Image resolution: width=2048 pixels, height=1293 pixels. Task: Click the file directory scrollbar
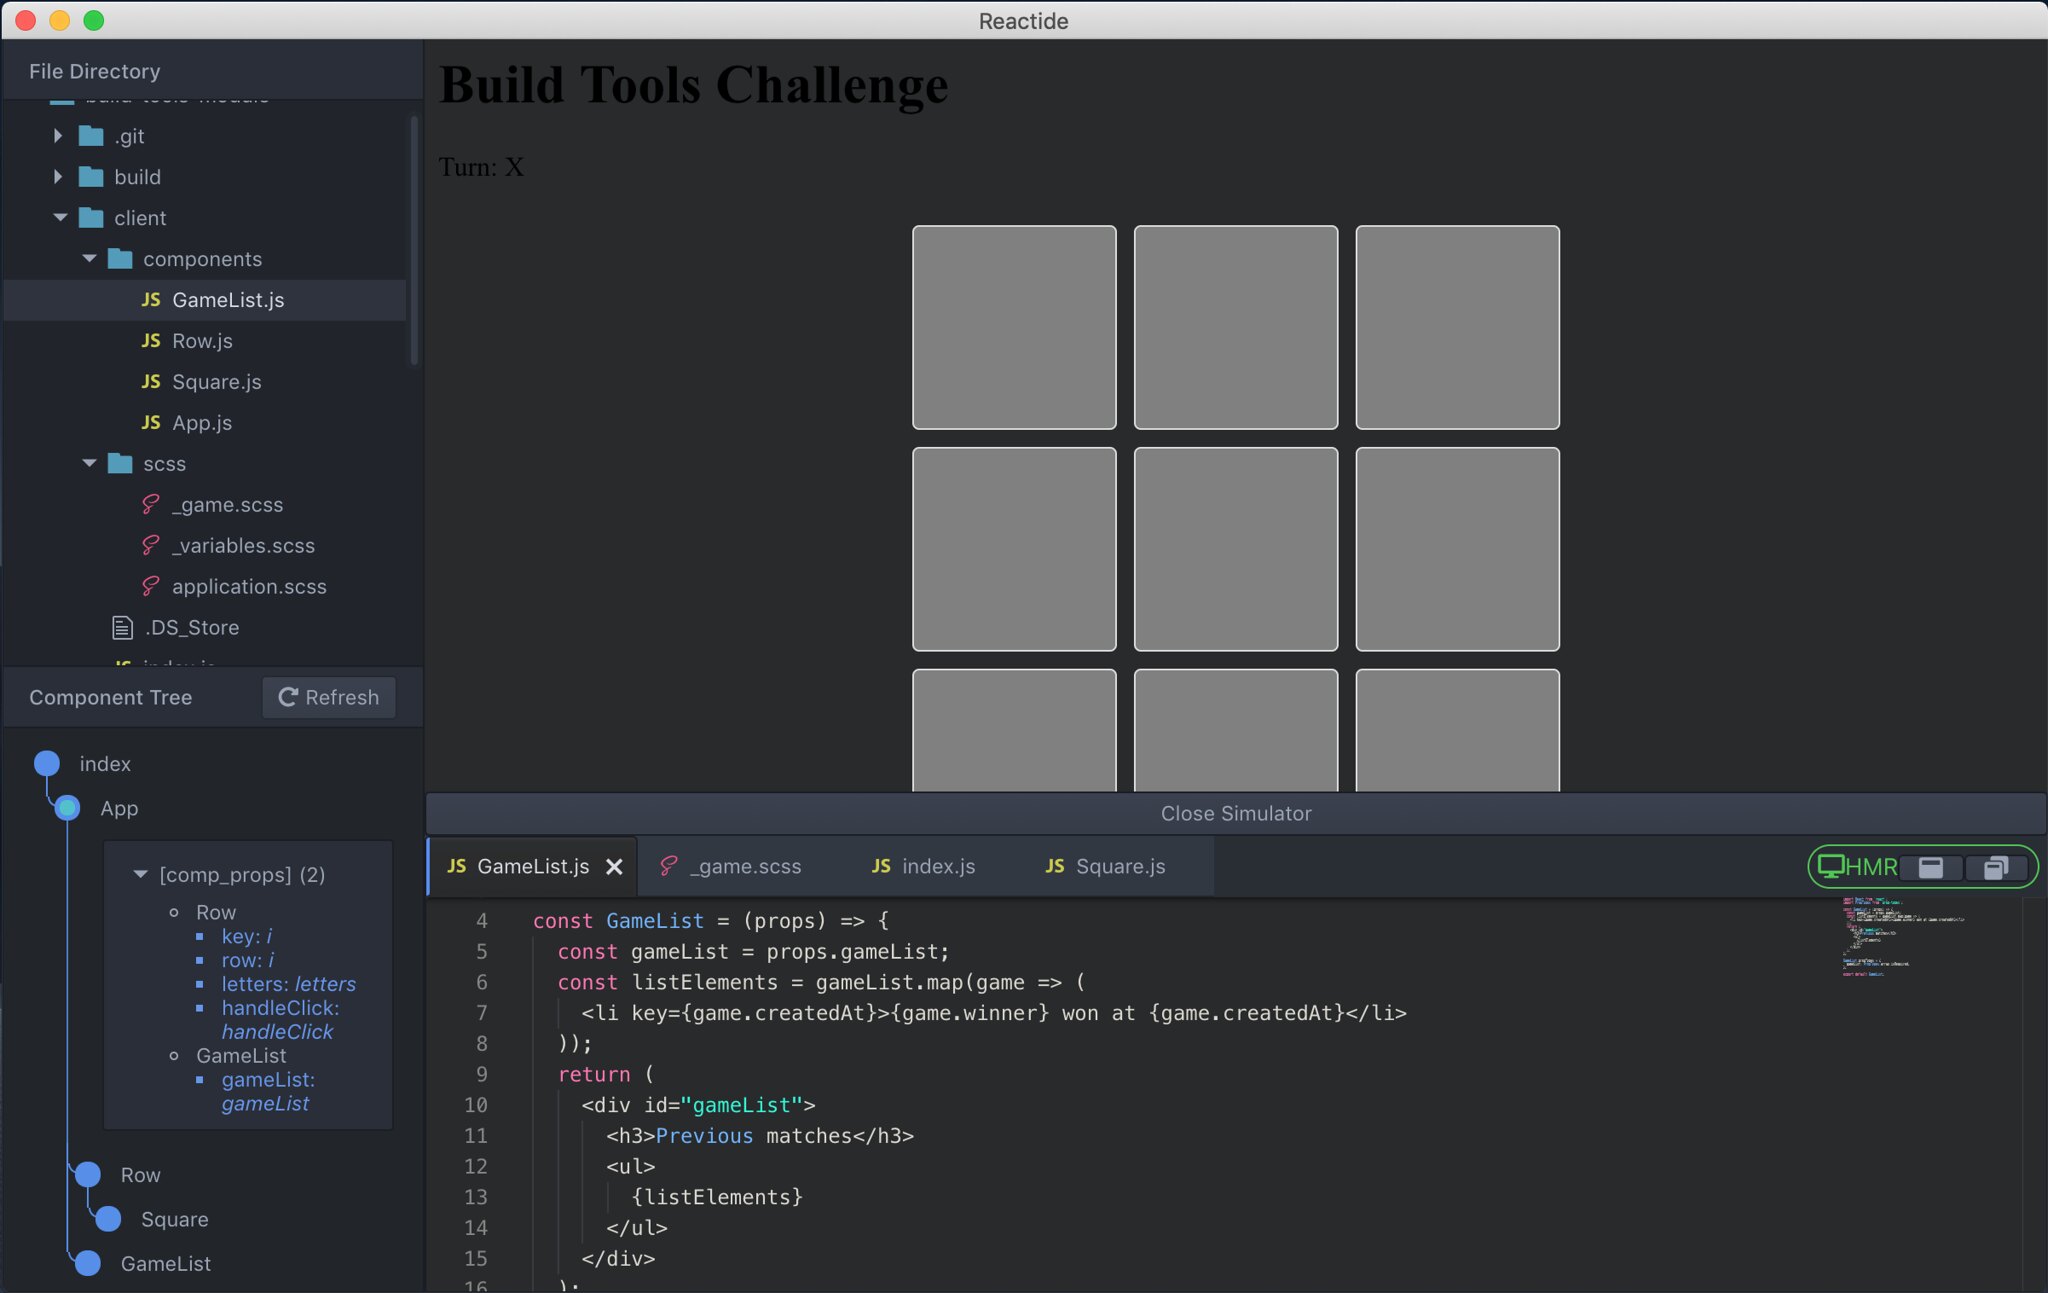(414, 240)
